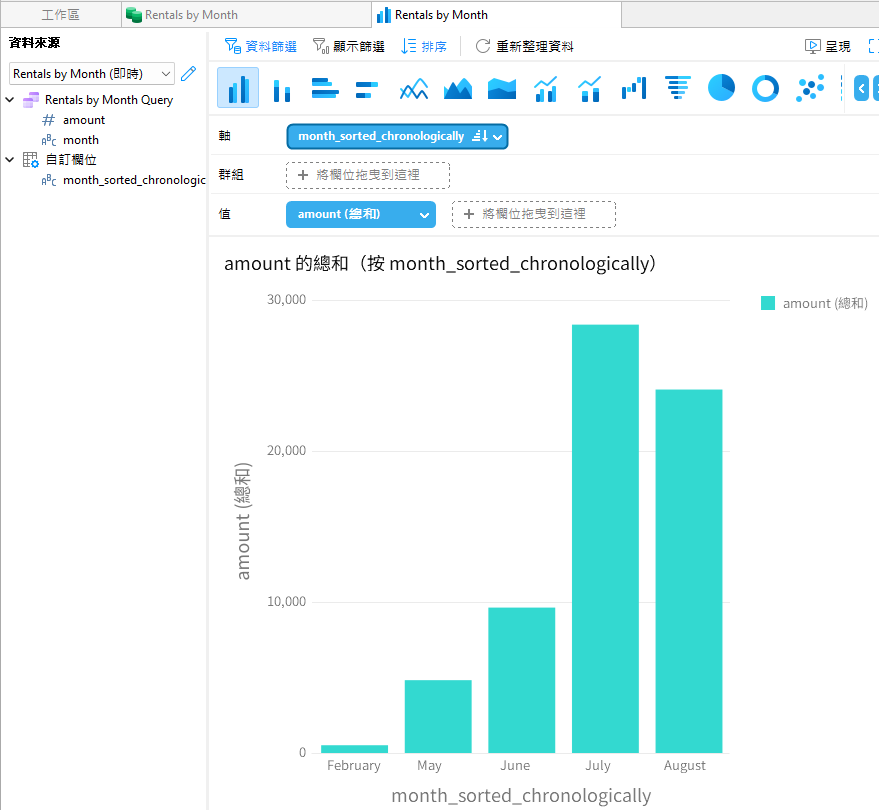Collapse the Rentals by Month Query tree
The image size is (879, 810).
click(10, 99)
